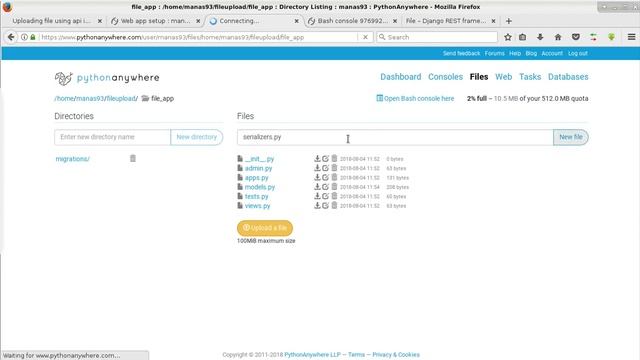Open the Web page
Screen dimensions: 640x360
click(503, 77)
